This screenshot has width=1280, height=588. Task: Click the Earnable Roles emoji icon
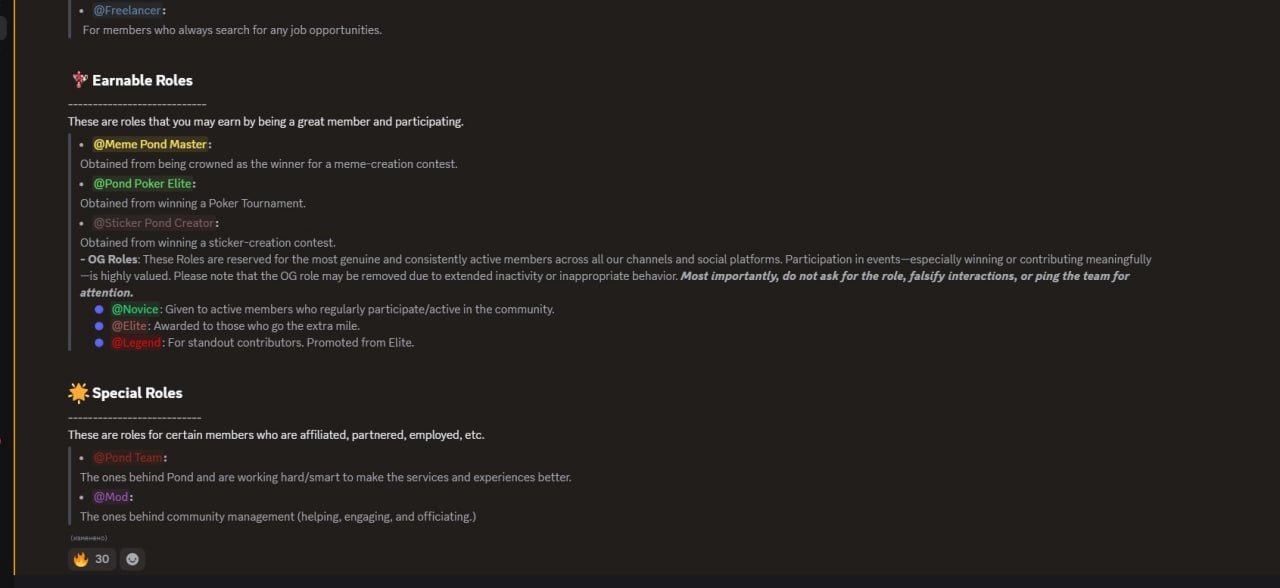pos(79,80)
